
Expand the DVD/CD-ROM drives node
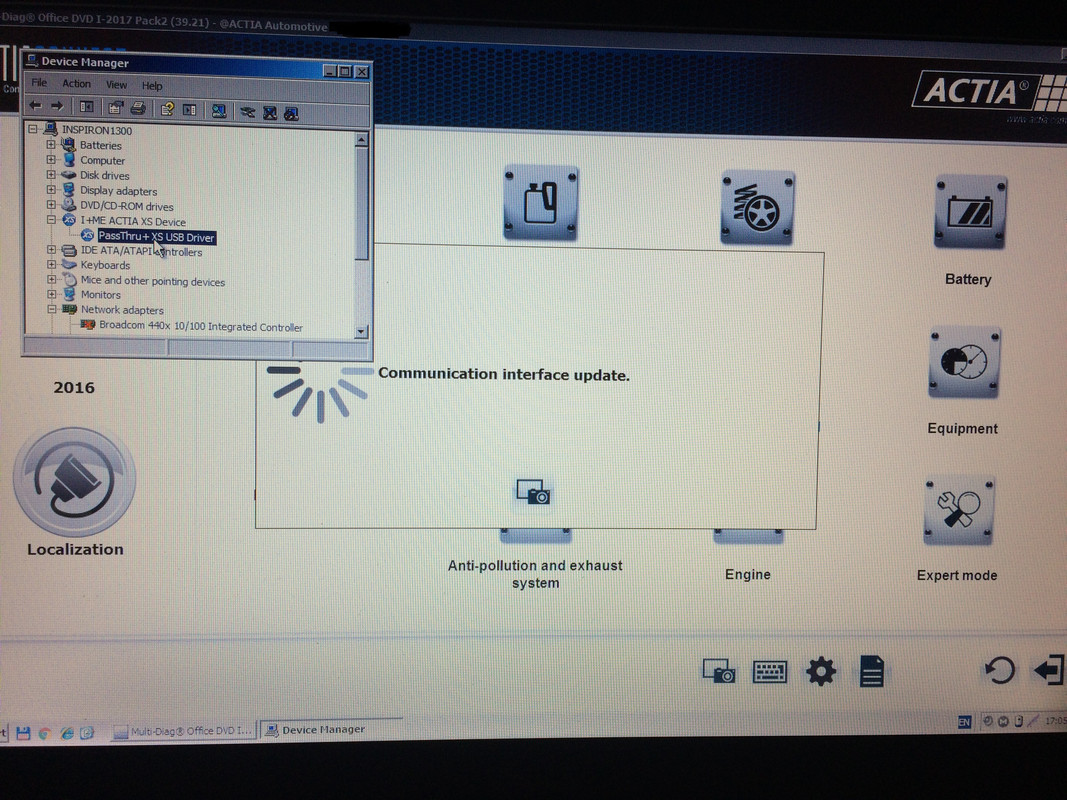(51, 204)
